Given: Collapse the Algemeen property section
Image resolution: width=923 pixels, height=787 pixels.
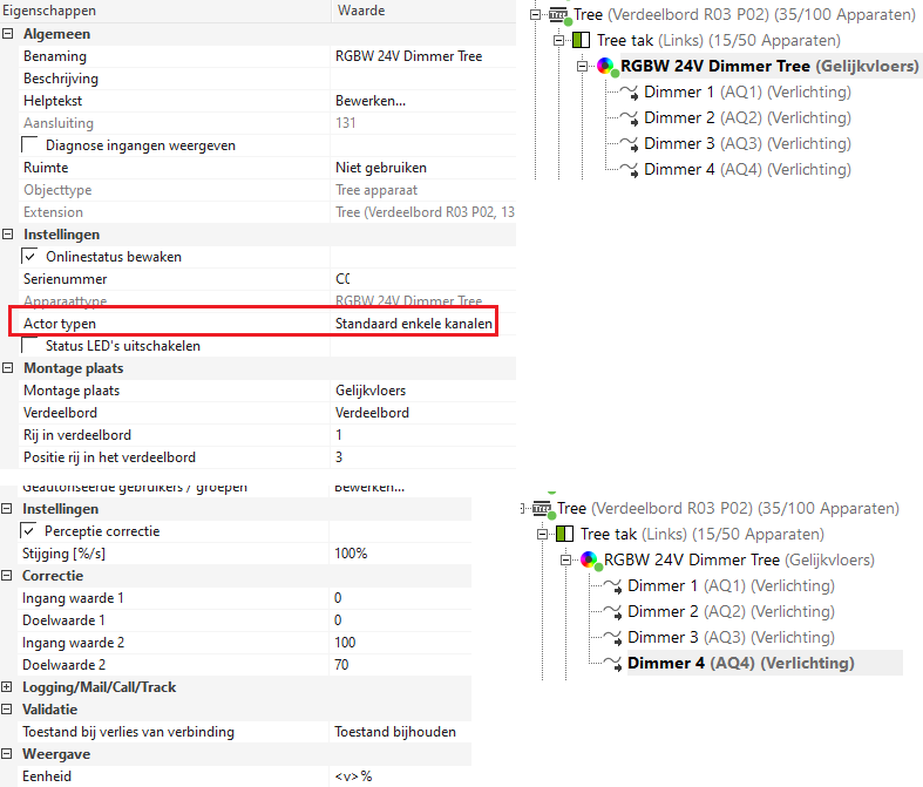Looking at the screenshot, I should (x=8, y=34).
